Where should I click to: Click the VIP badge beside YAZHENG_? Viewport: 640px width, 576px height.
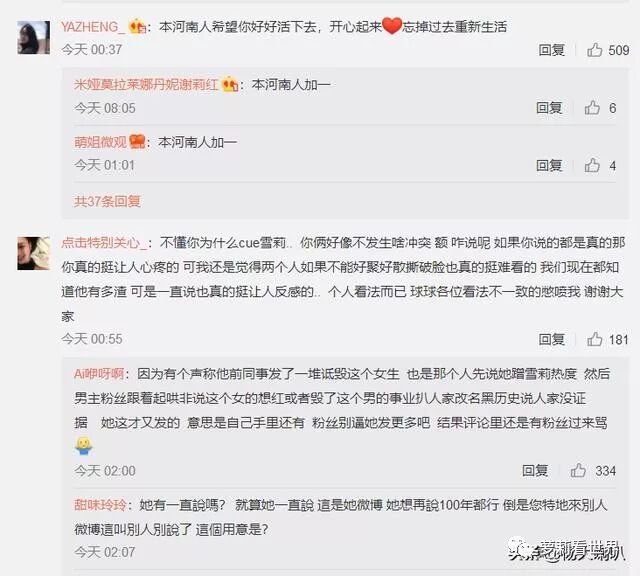pos(138,27)
